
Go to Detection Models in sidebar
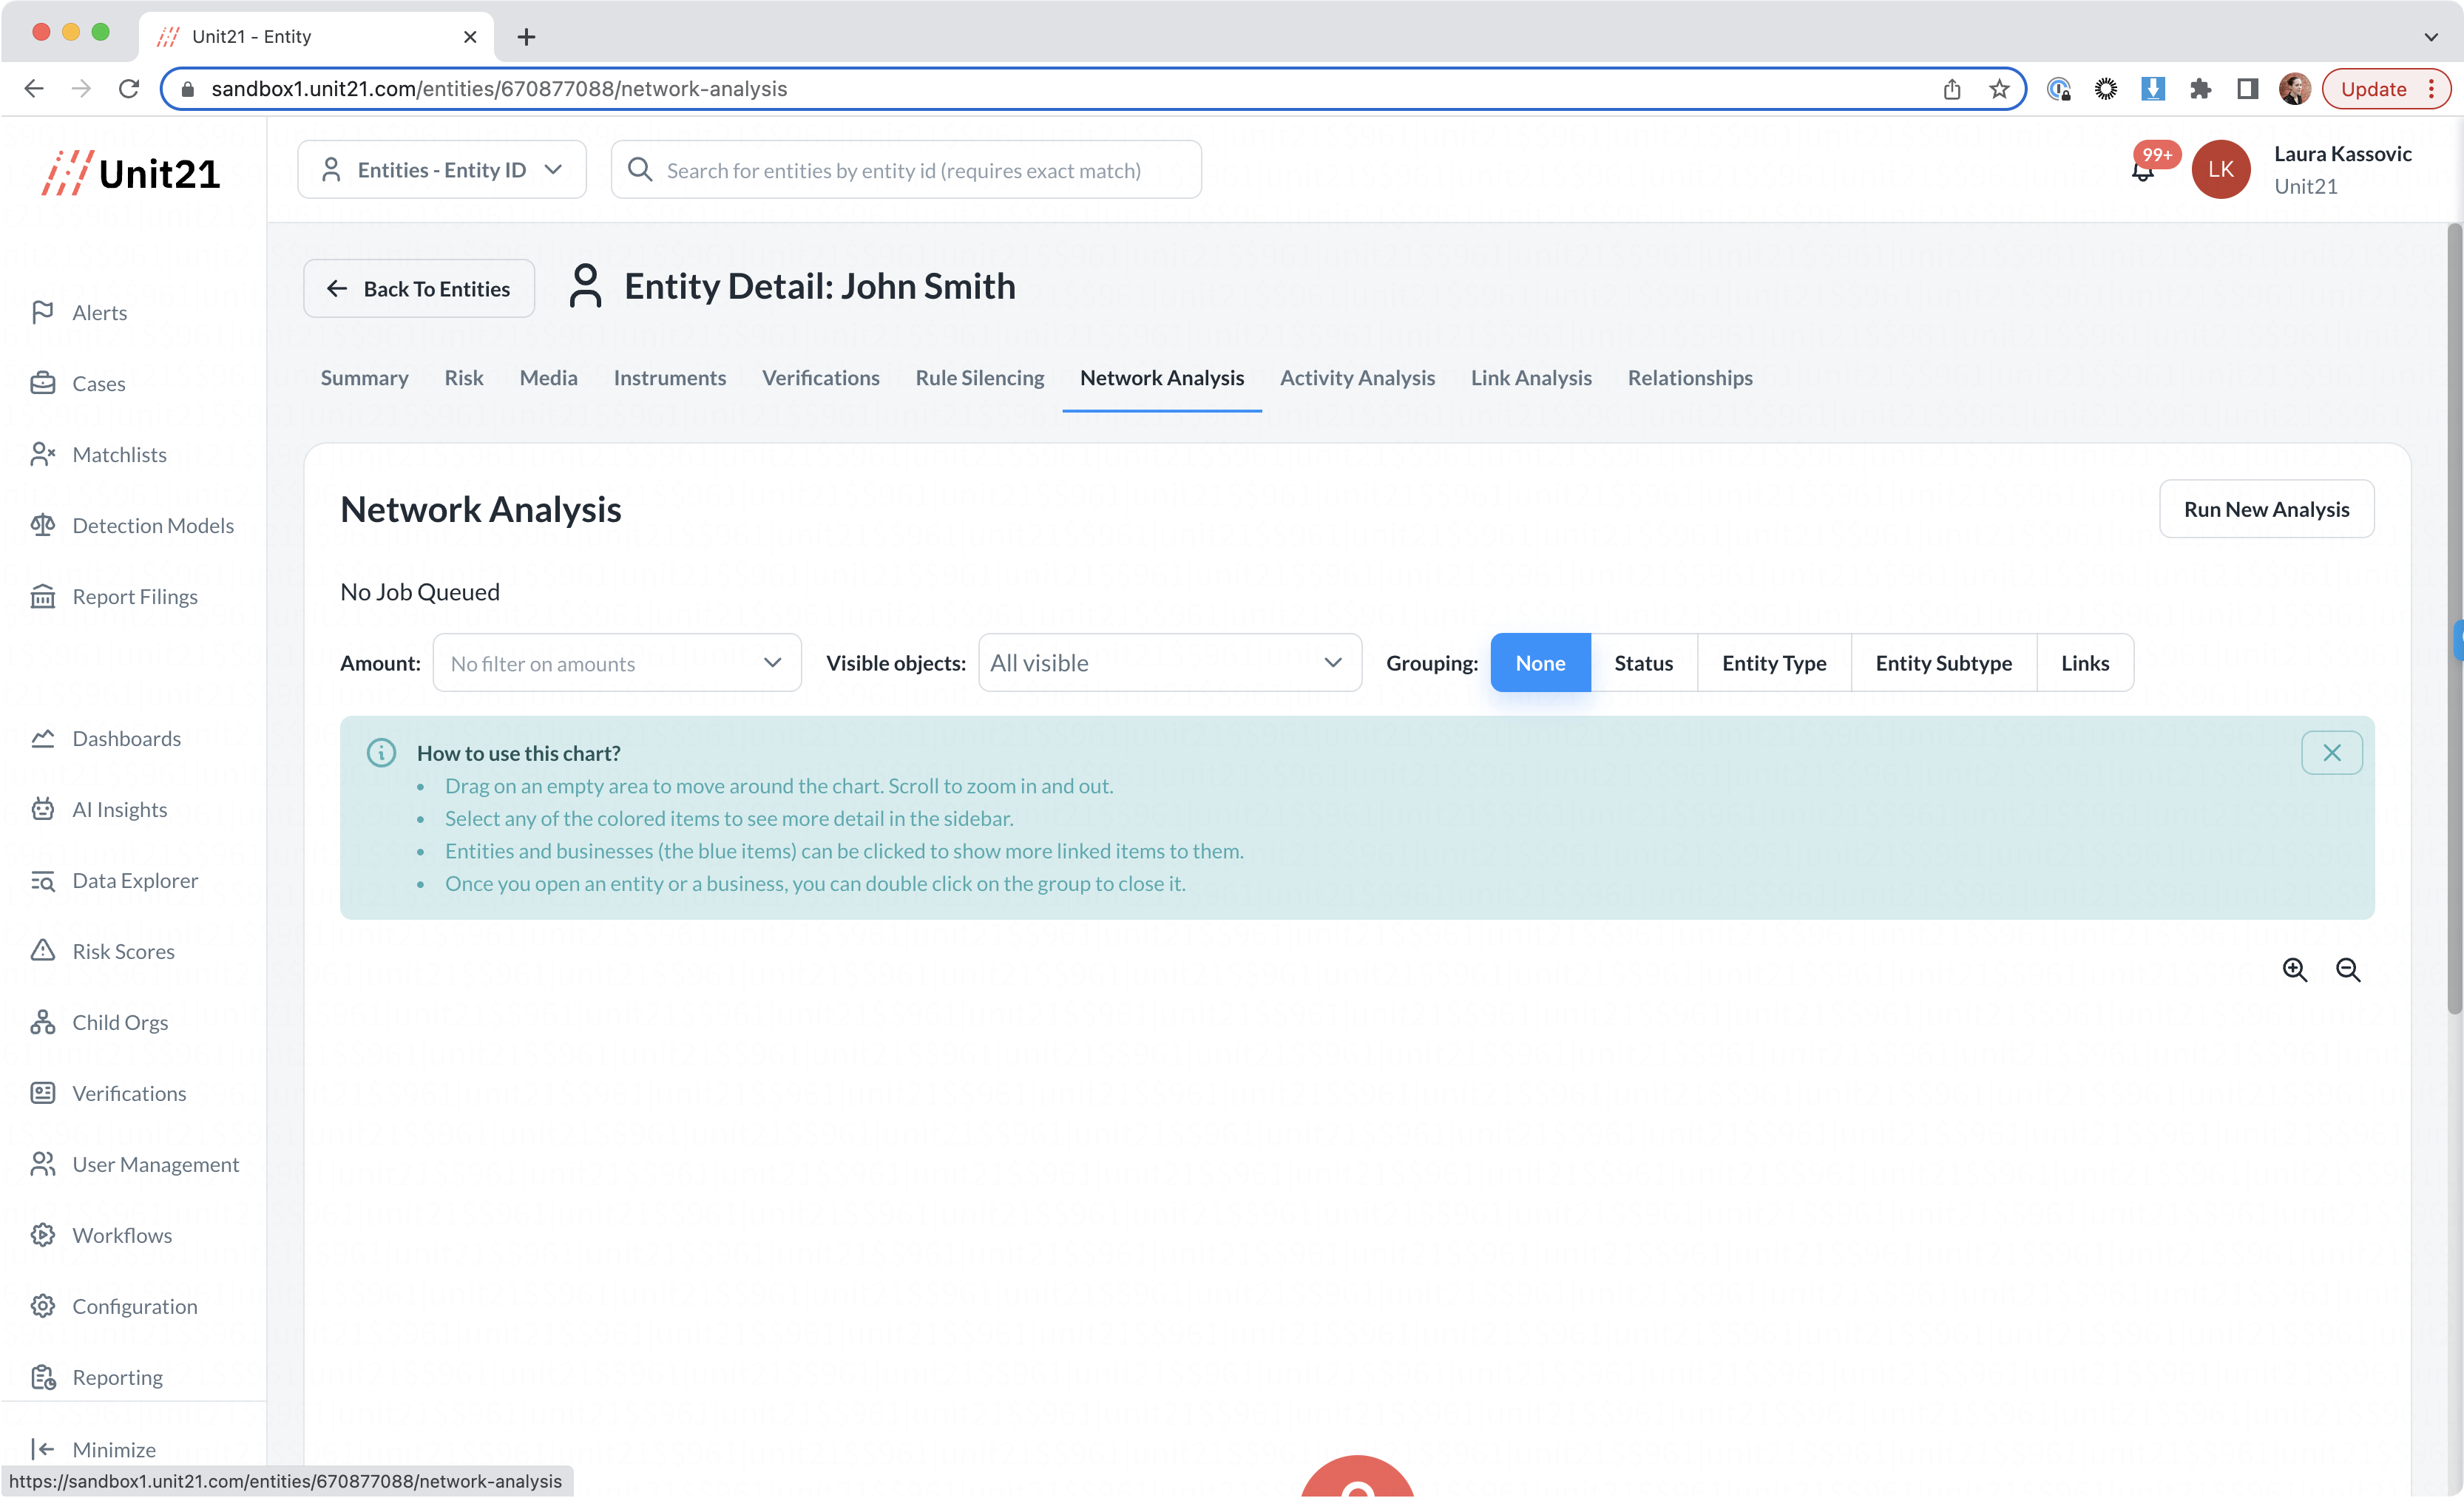[152, 525]
